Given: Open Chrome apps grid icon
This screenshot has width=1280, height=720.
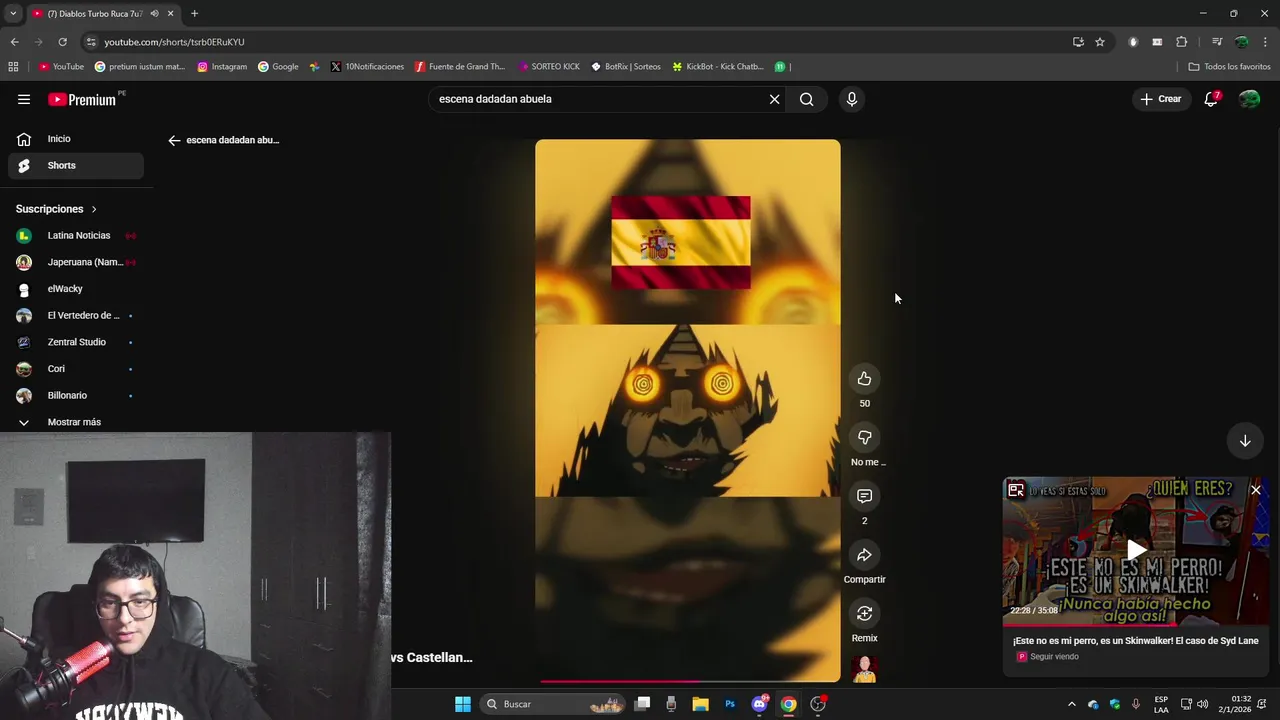Looking at the screenshot, I should click(x=13, y=67).
